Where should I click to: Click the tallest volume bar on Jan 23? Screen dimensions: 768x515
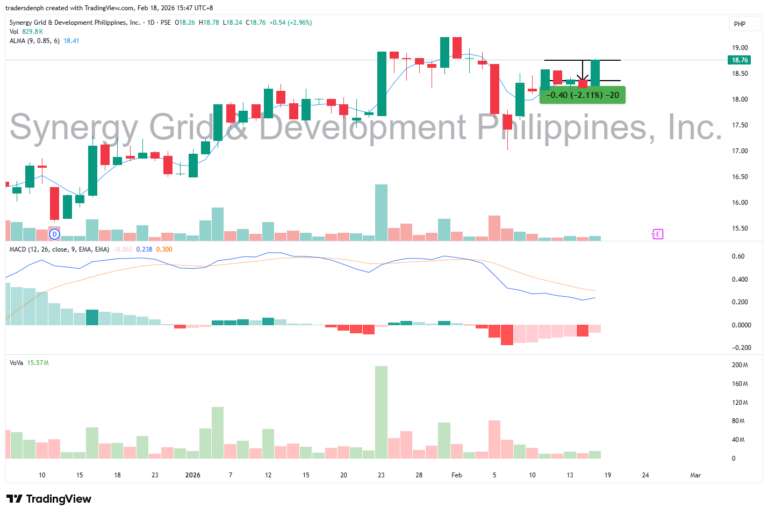click(381, 212)
